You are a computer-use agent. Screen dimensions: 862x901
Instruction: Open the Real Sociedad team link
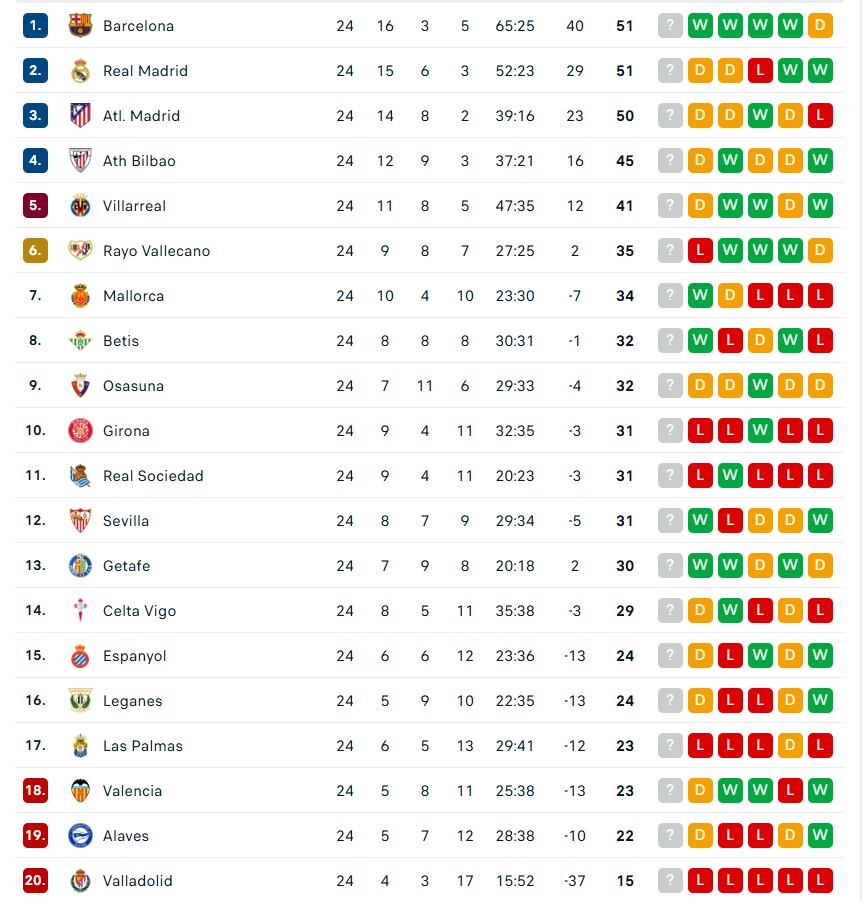click(153, 476)
